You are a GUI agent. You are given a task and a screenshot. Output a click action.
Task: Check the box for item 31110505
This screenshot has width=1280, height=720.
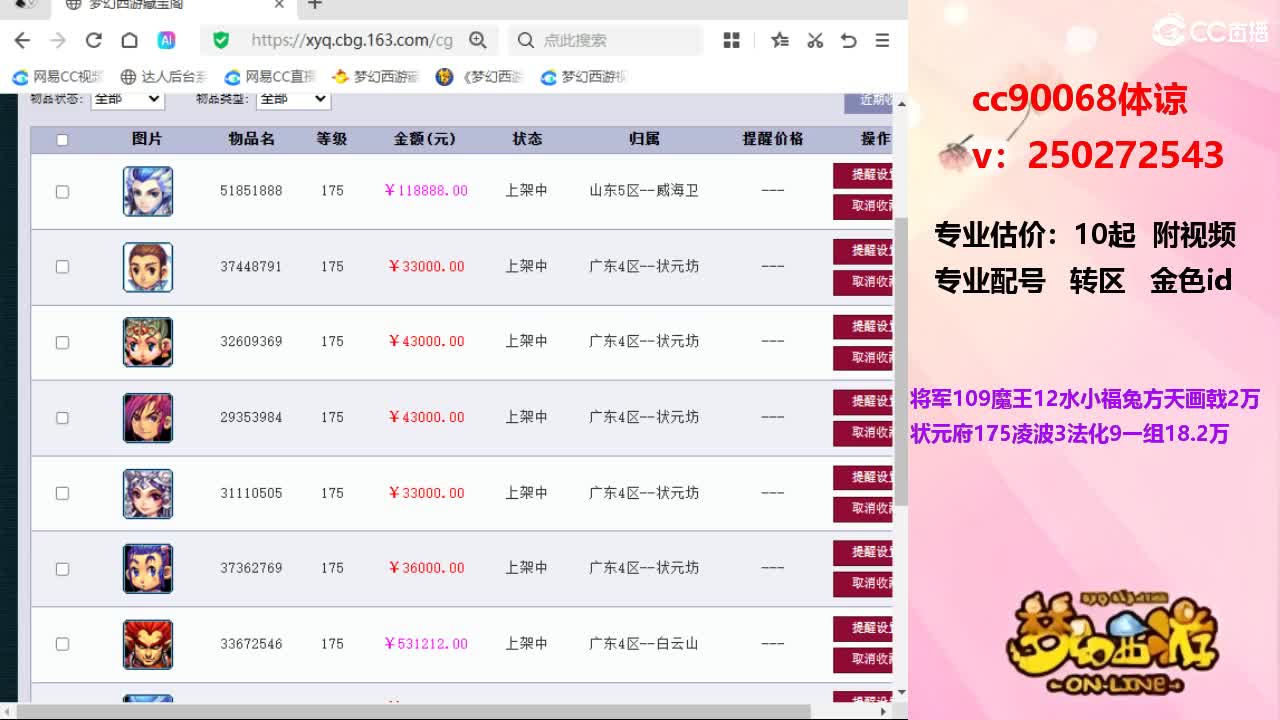(62, 493)
